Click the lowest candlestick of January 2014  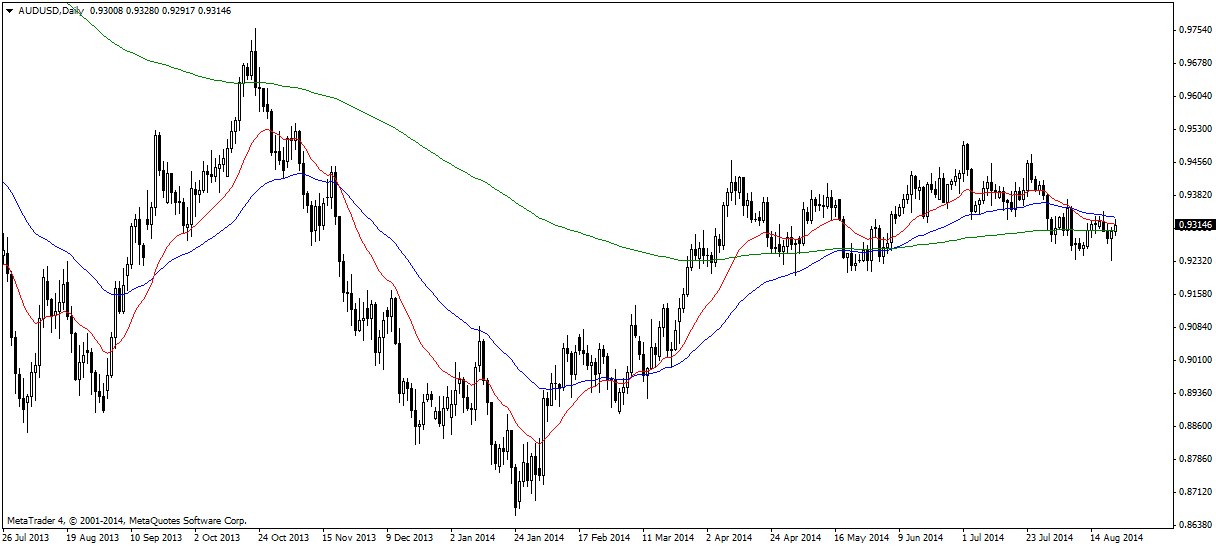coord(516,510)
